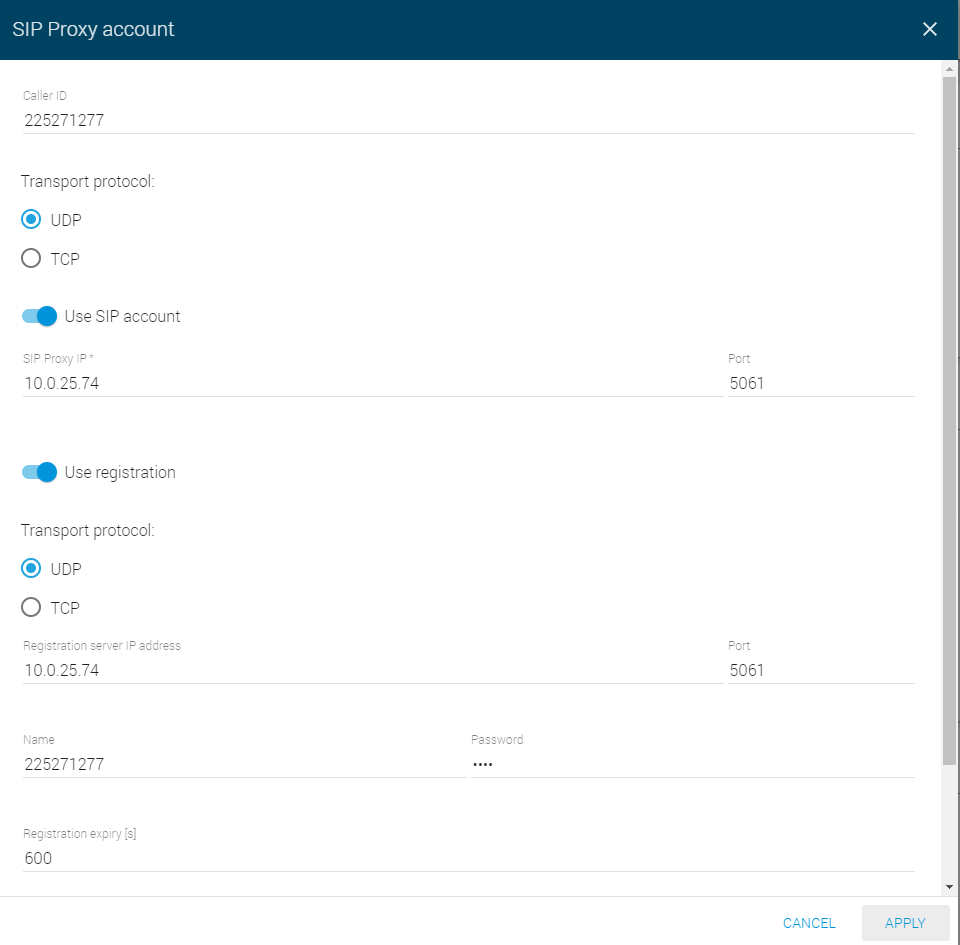The height and width of the screenshot is (945, 960).
Task: Click the dialog's vertical scrollbar thumb
Action: 949,421
